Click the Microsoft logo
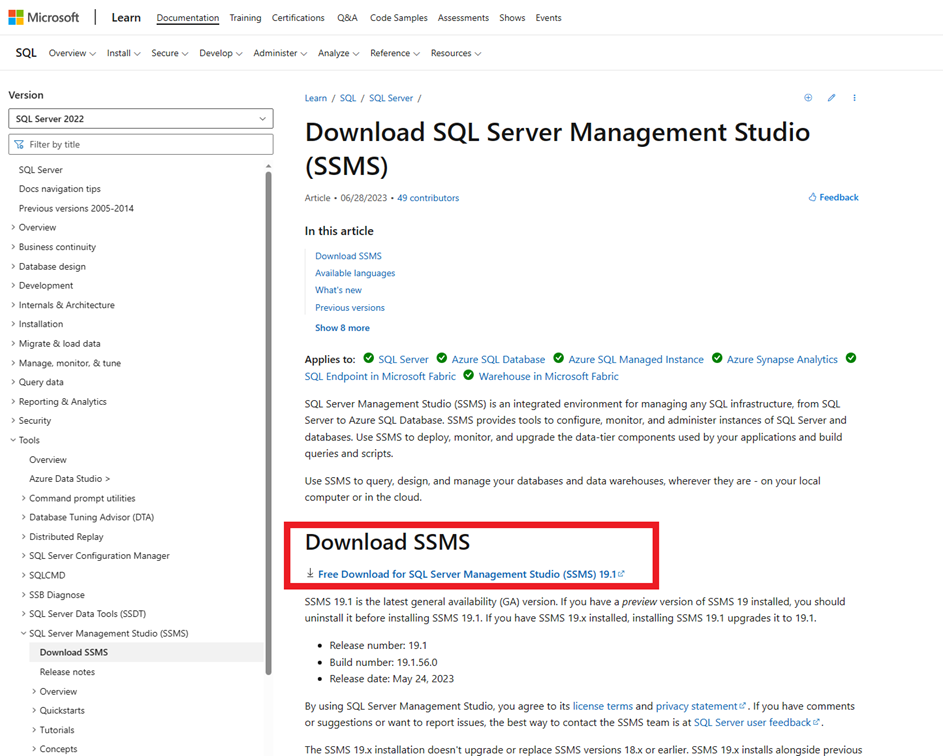Image resolution: width=943 pixels, height=756 pixels. [x=43, y=17]
